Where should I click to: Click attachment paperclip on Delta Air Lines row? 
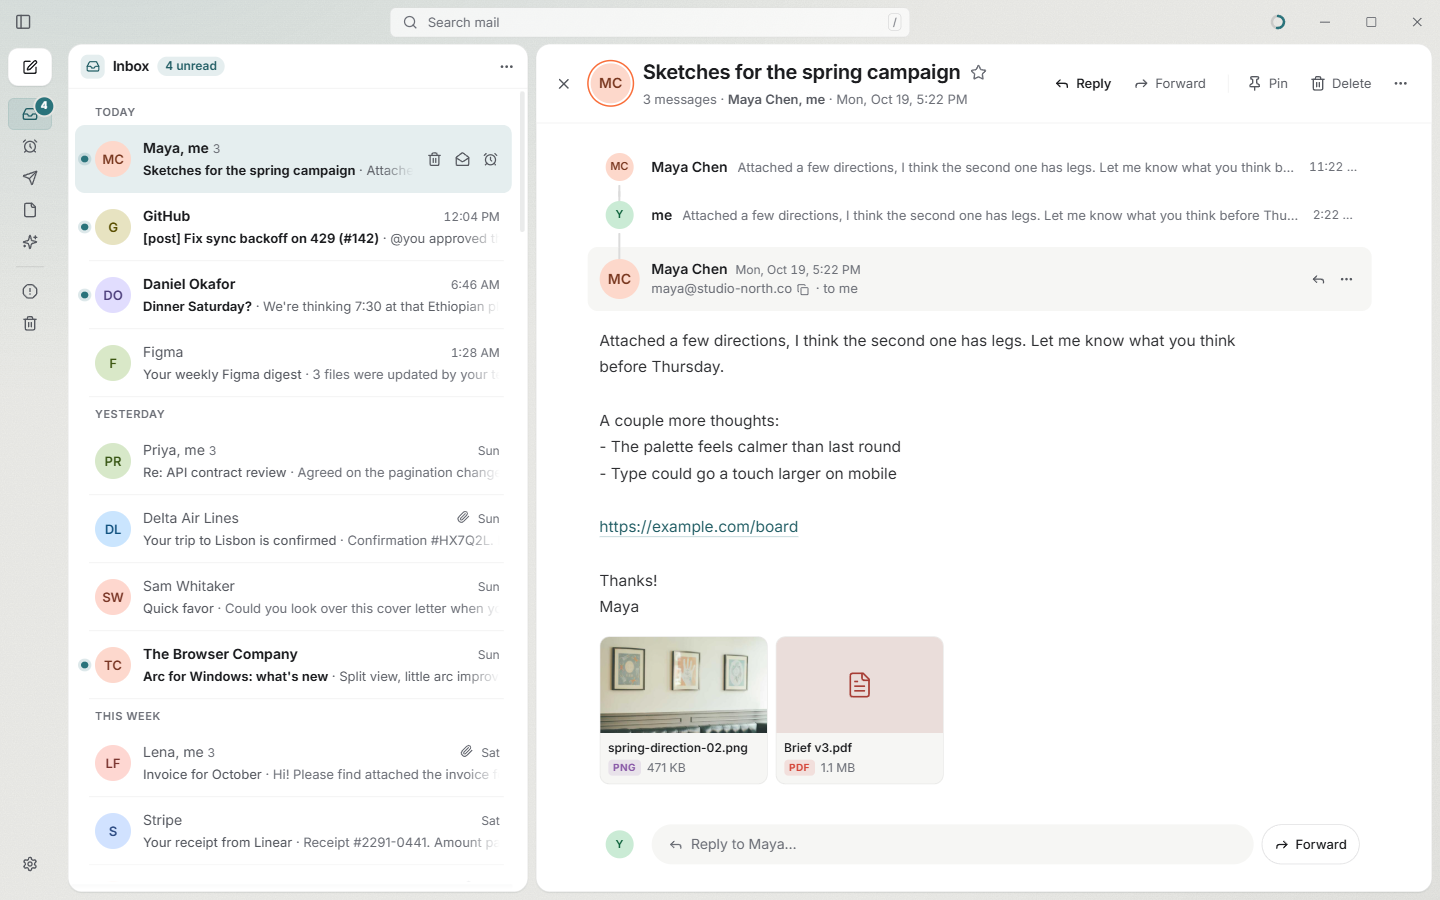463,518
